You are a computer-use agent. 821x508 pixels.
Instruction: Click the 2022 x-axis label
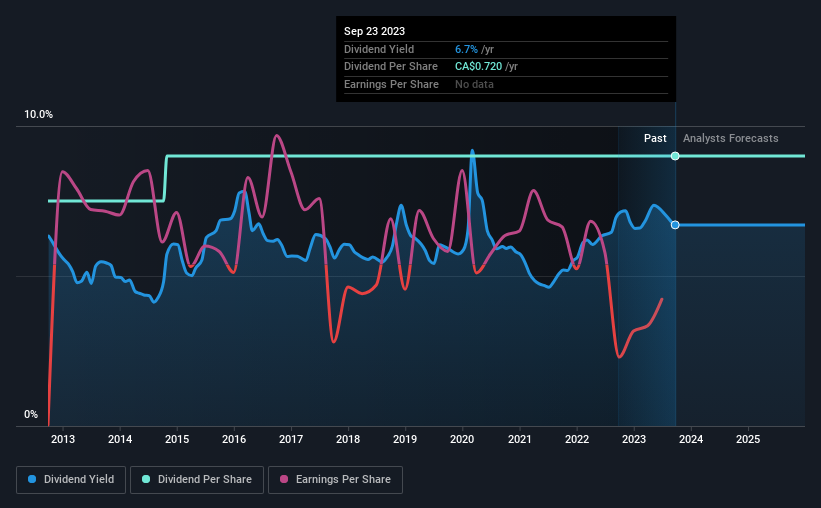pos(577,439)
